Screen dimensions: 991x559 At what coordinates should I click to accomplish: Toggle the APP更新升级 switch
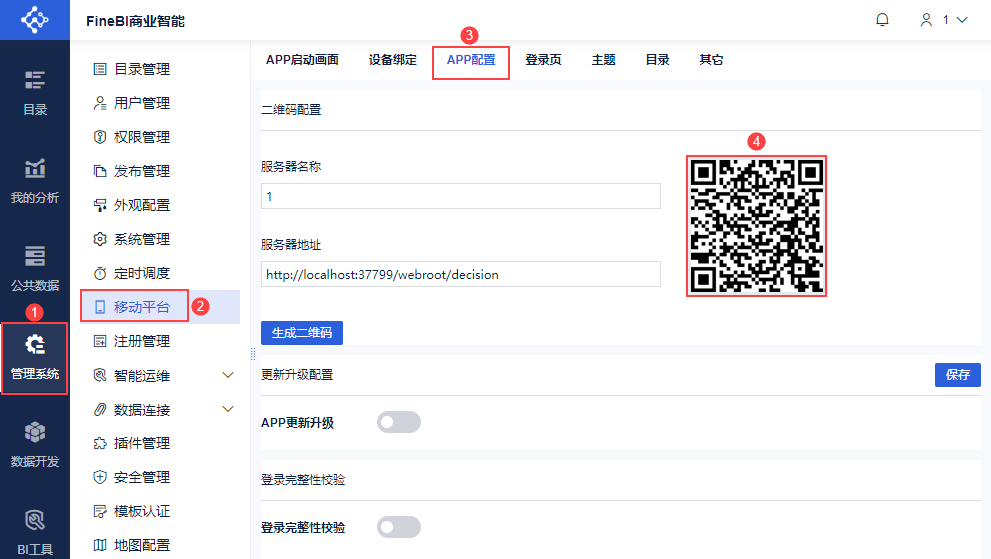tap(399, 422)
